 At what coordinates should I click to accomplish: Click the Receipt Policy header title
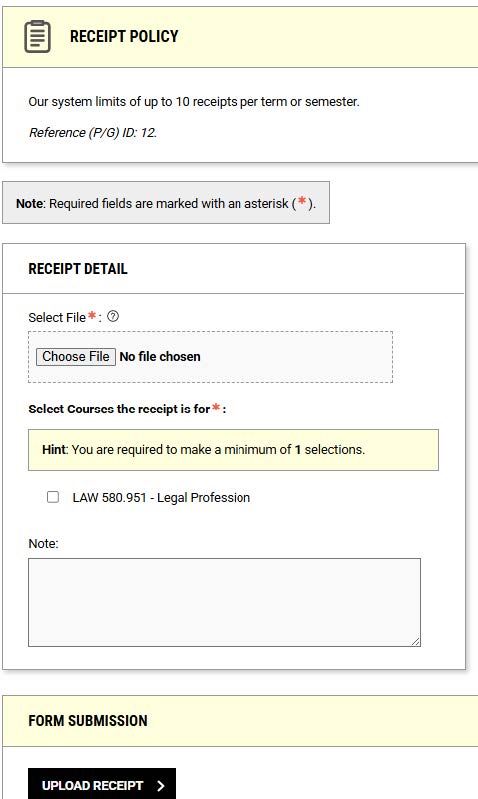[124, 37]
